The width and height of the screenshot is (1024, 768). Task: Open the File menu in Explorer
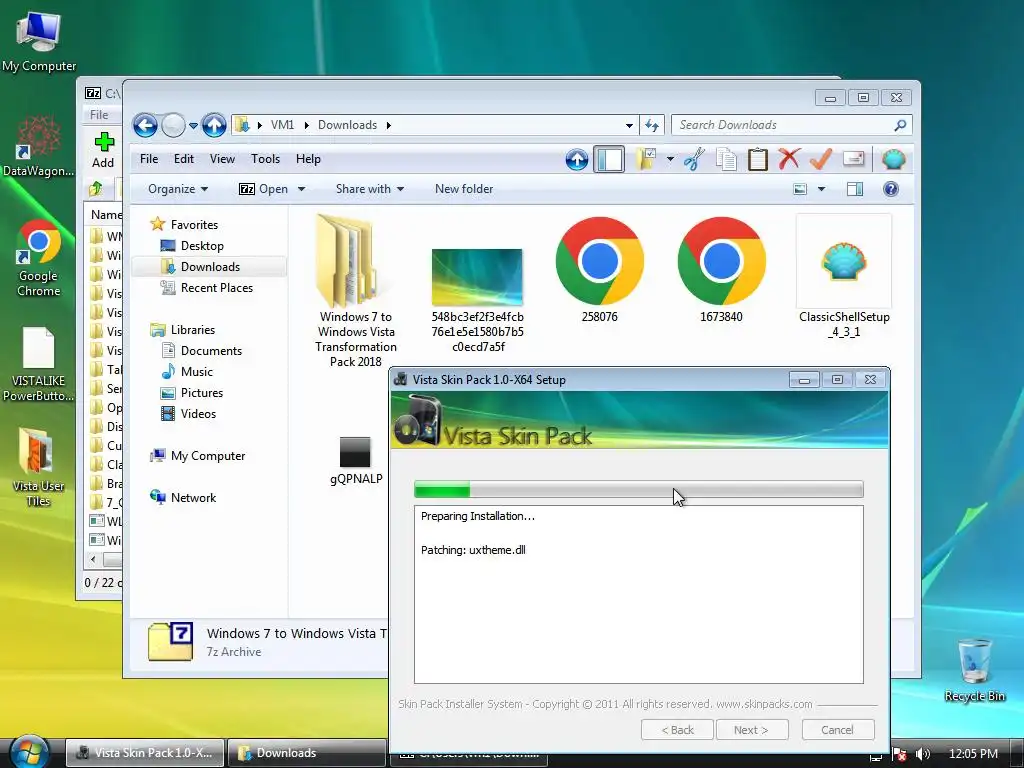[149, 159]
